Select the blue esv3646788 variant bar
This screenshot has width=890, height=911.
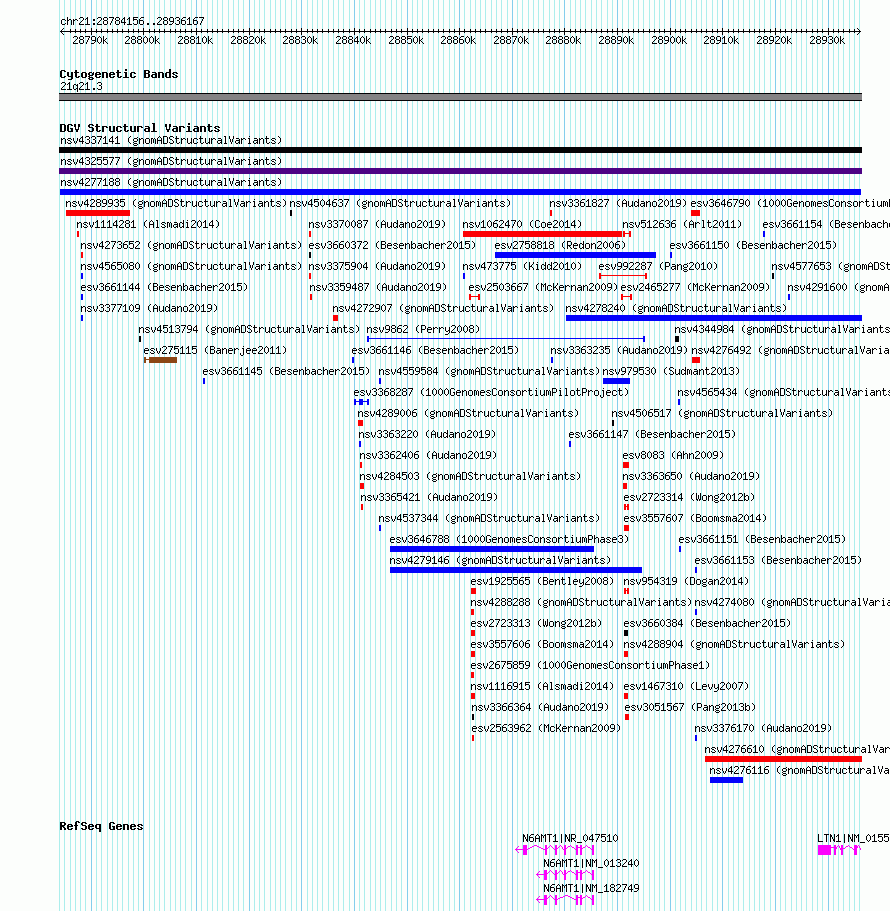pyautogui.click(x=492, y=549)
